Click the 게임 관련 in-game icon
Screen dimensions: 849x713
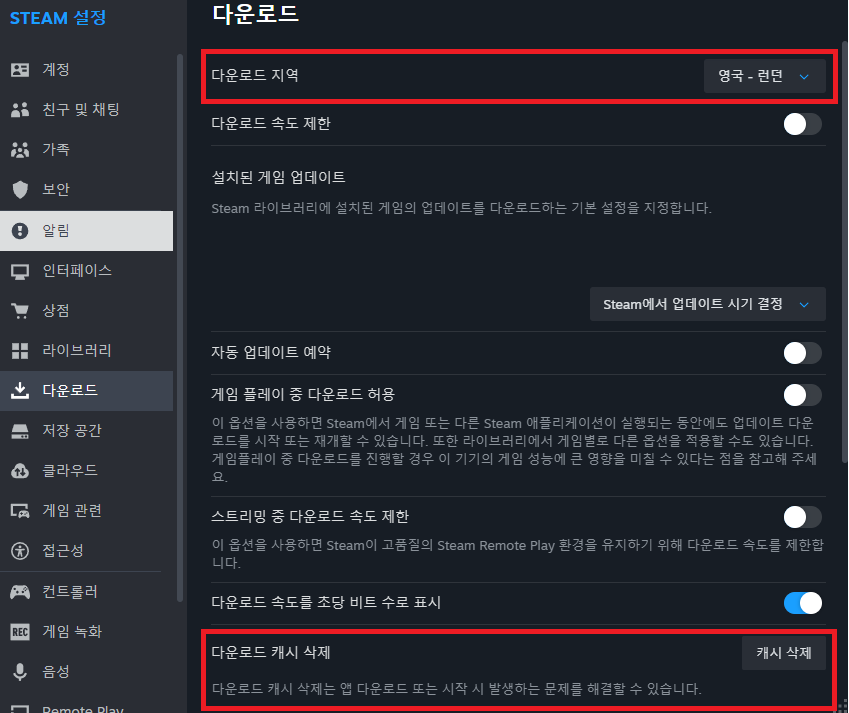pos(20,511)
